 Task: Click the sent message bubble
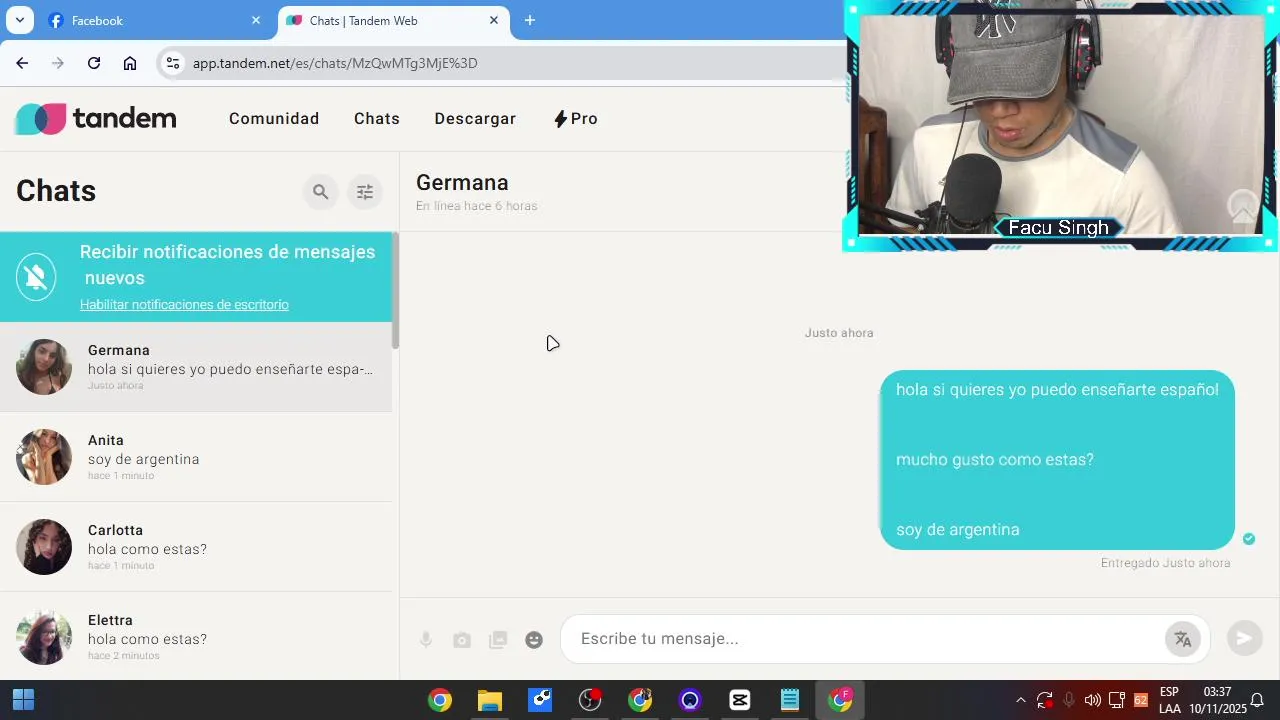point(1057,460)
